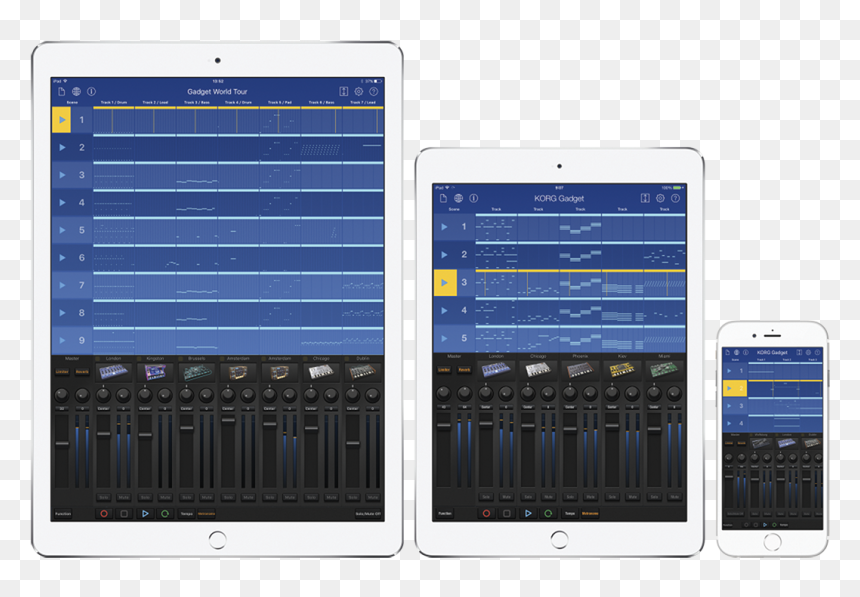Play scene 3 on the middle iPad
The image size is (860, 597).
(x=445, y=283)
